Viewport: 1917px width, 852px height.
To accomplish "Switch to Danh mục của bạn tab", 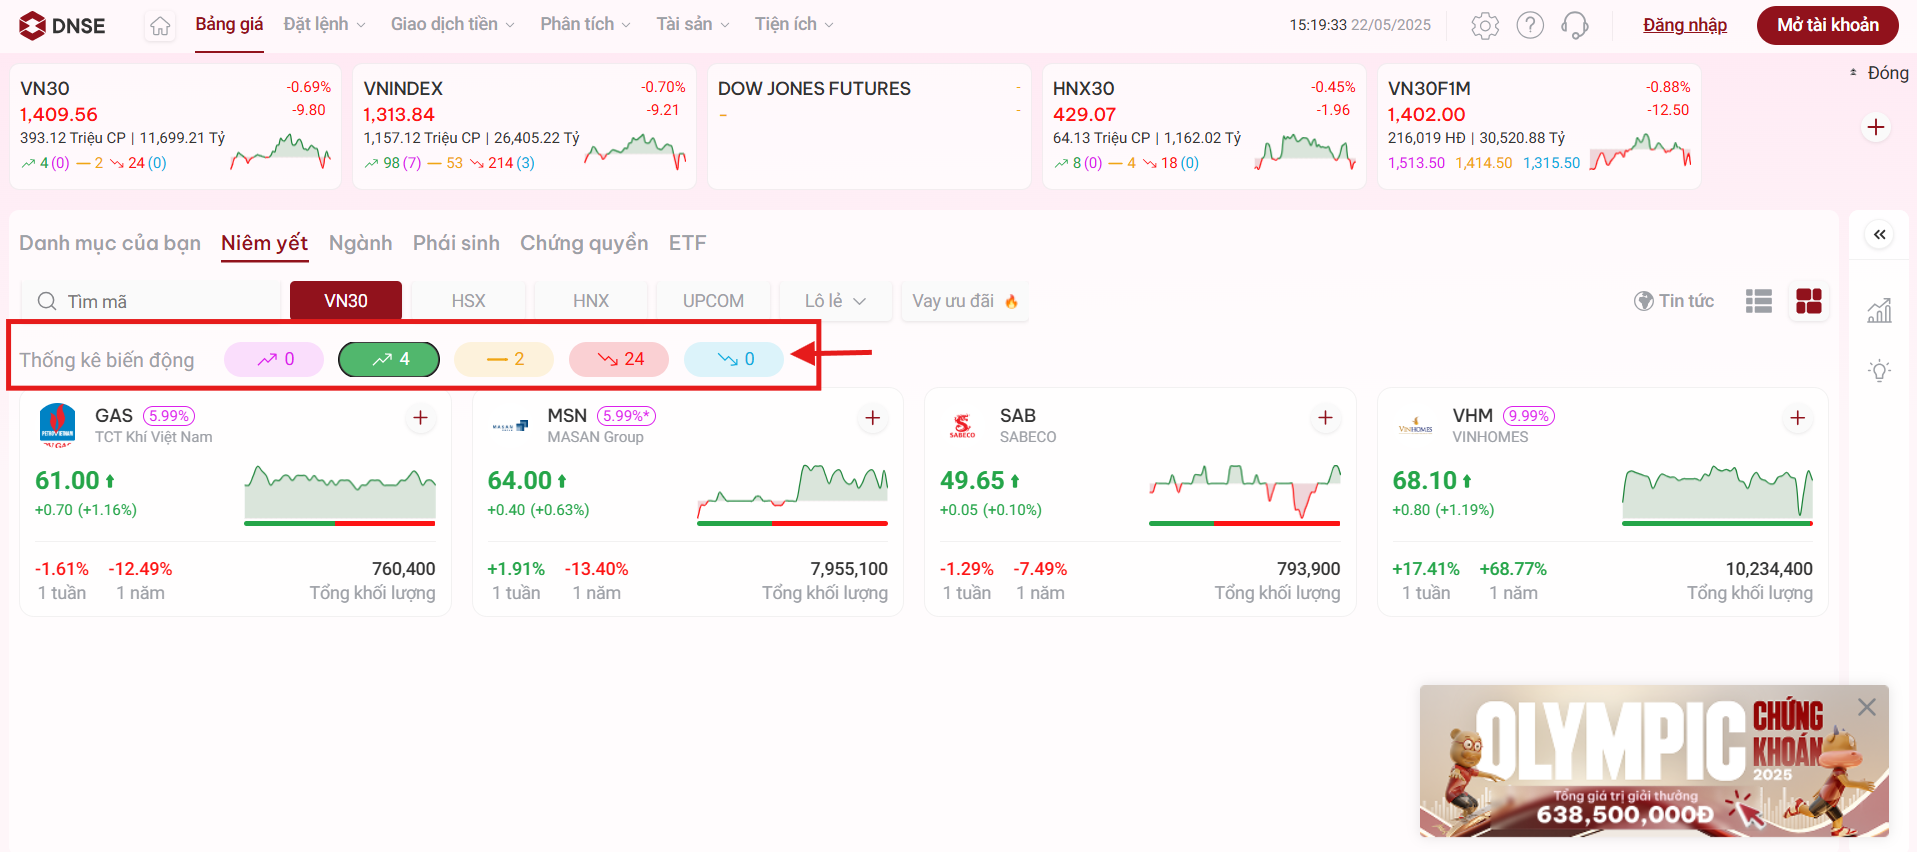I will pyautogui.click(x=110, y=243).
